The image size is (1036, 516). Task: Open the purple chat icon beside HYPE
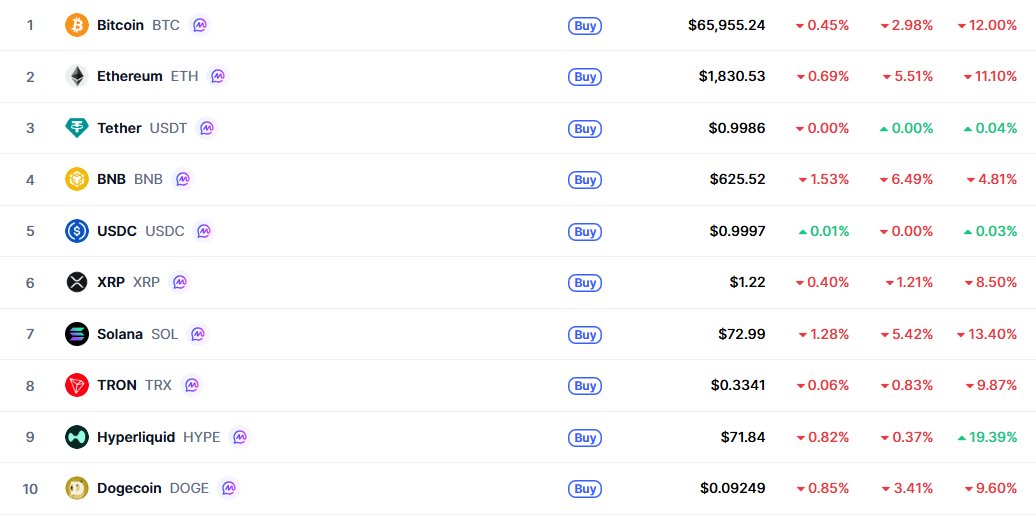point(240,437)
